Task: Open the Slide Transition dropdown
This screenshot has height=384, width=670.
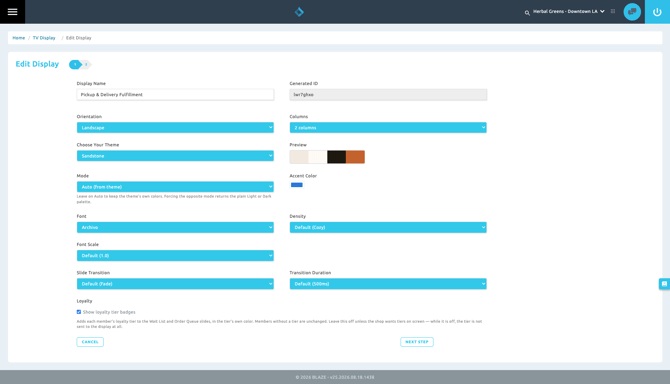Action: click(175, 284)
